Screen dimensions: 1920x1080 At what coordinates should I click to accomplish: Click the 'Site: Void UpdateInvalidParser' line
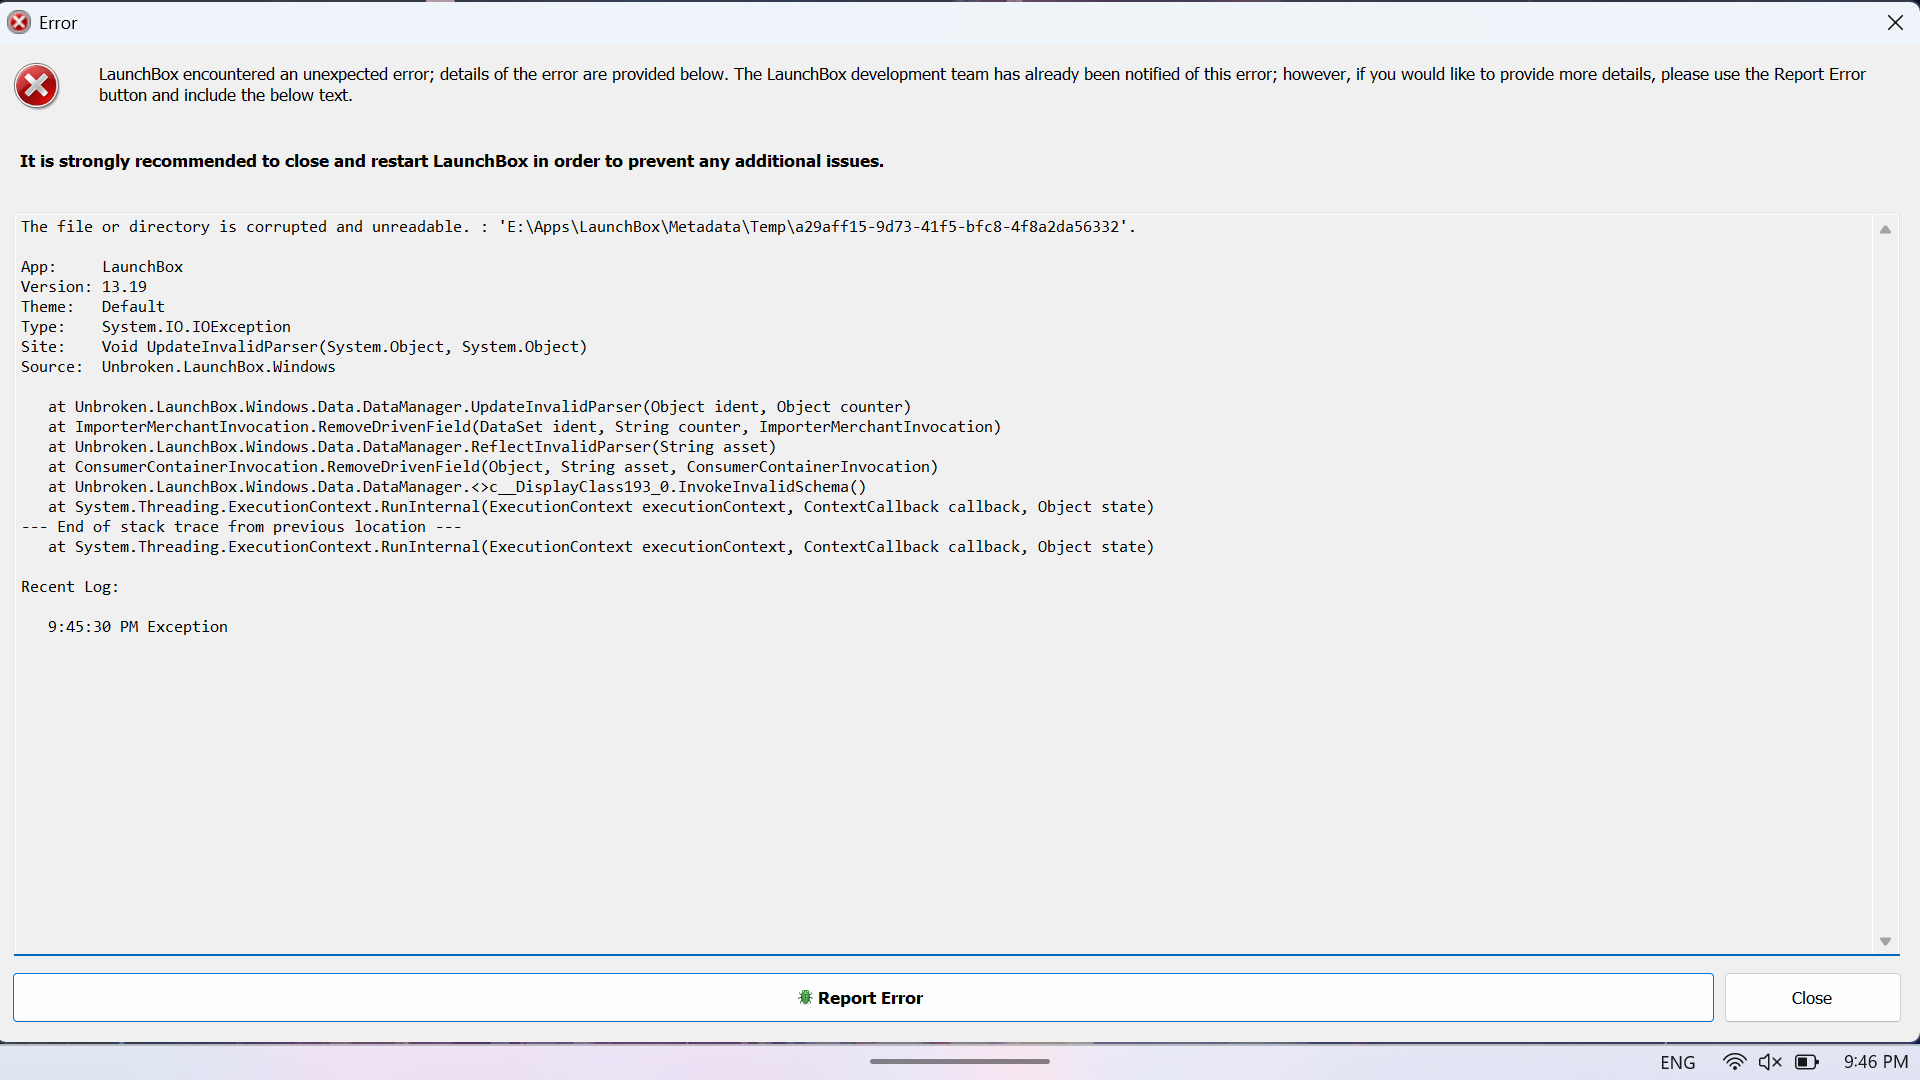point(304,347)
